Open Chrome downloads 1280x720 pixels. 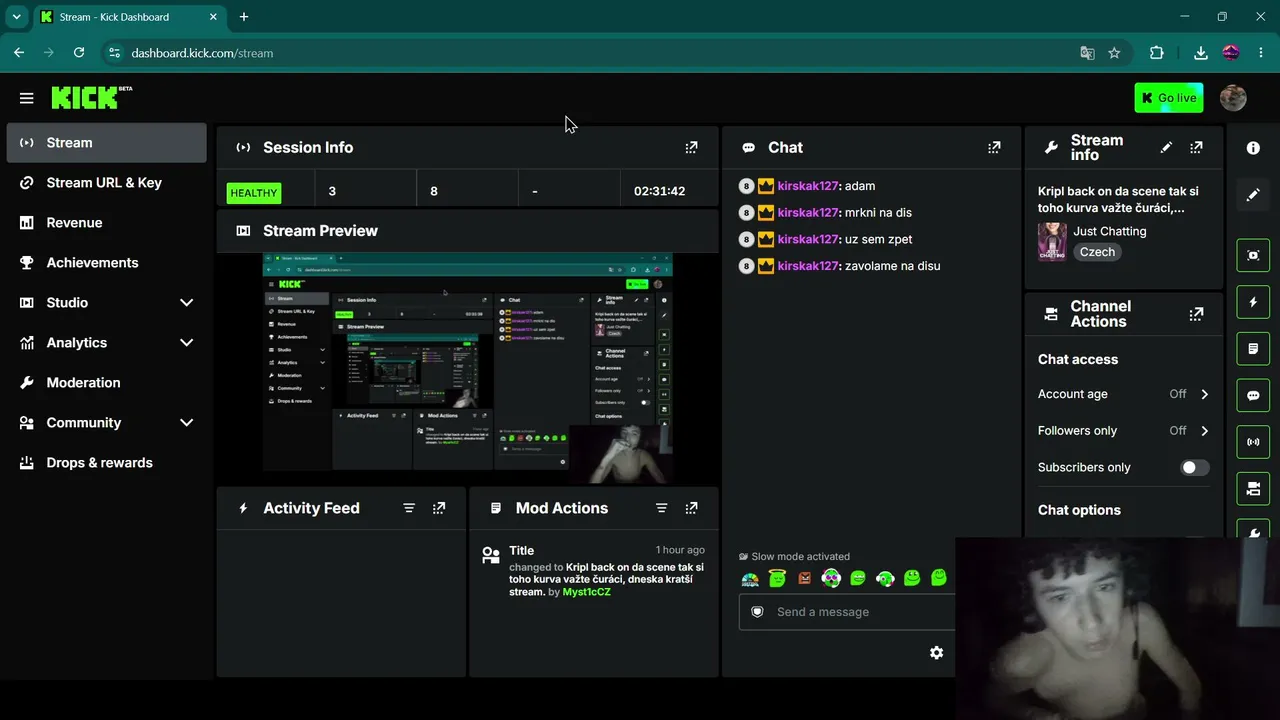coord(1201,53)
